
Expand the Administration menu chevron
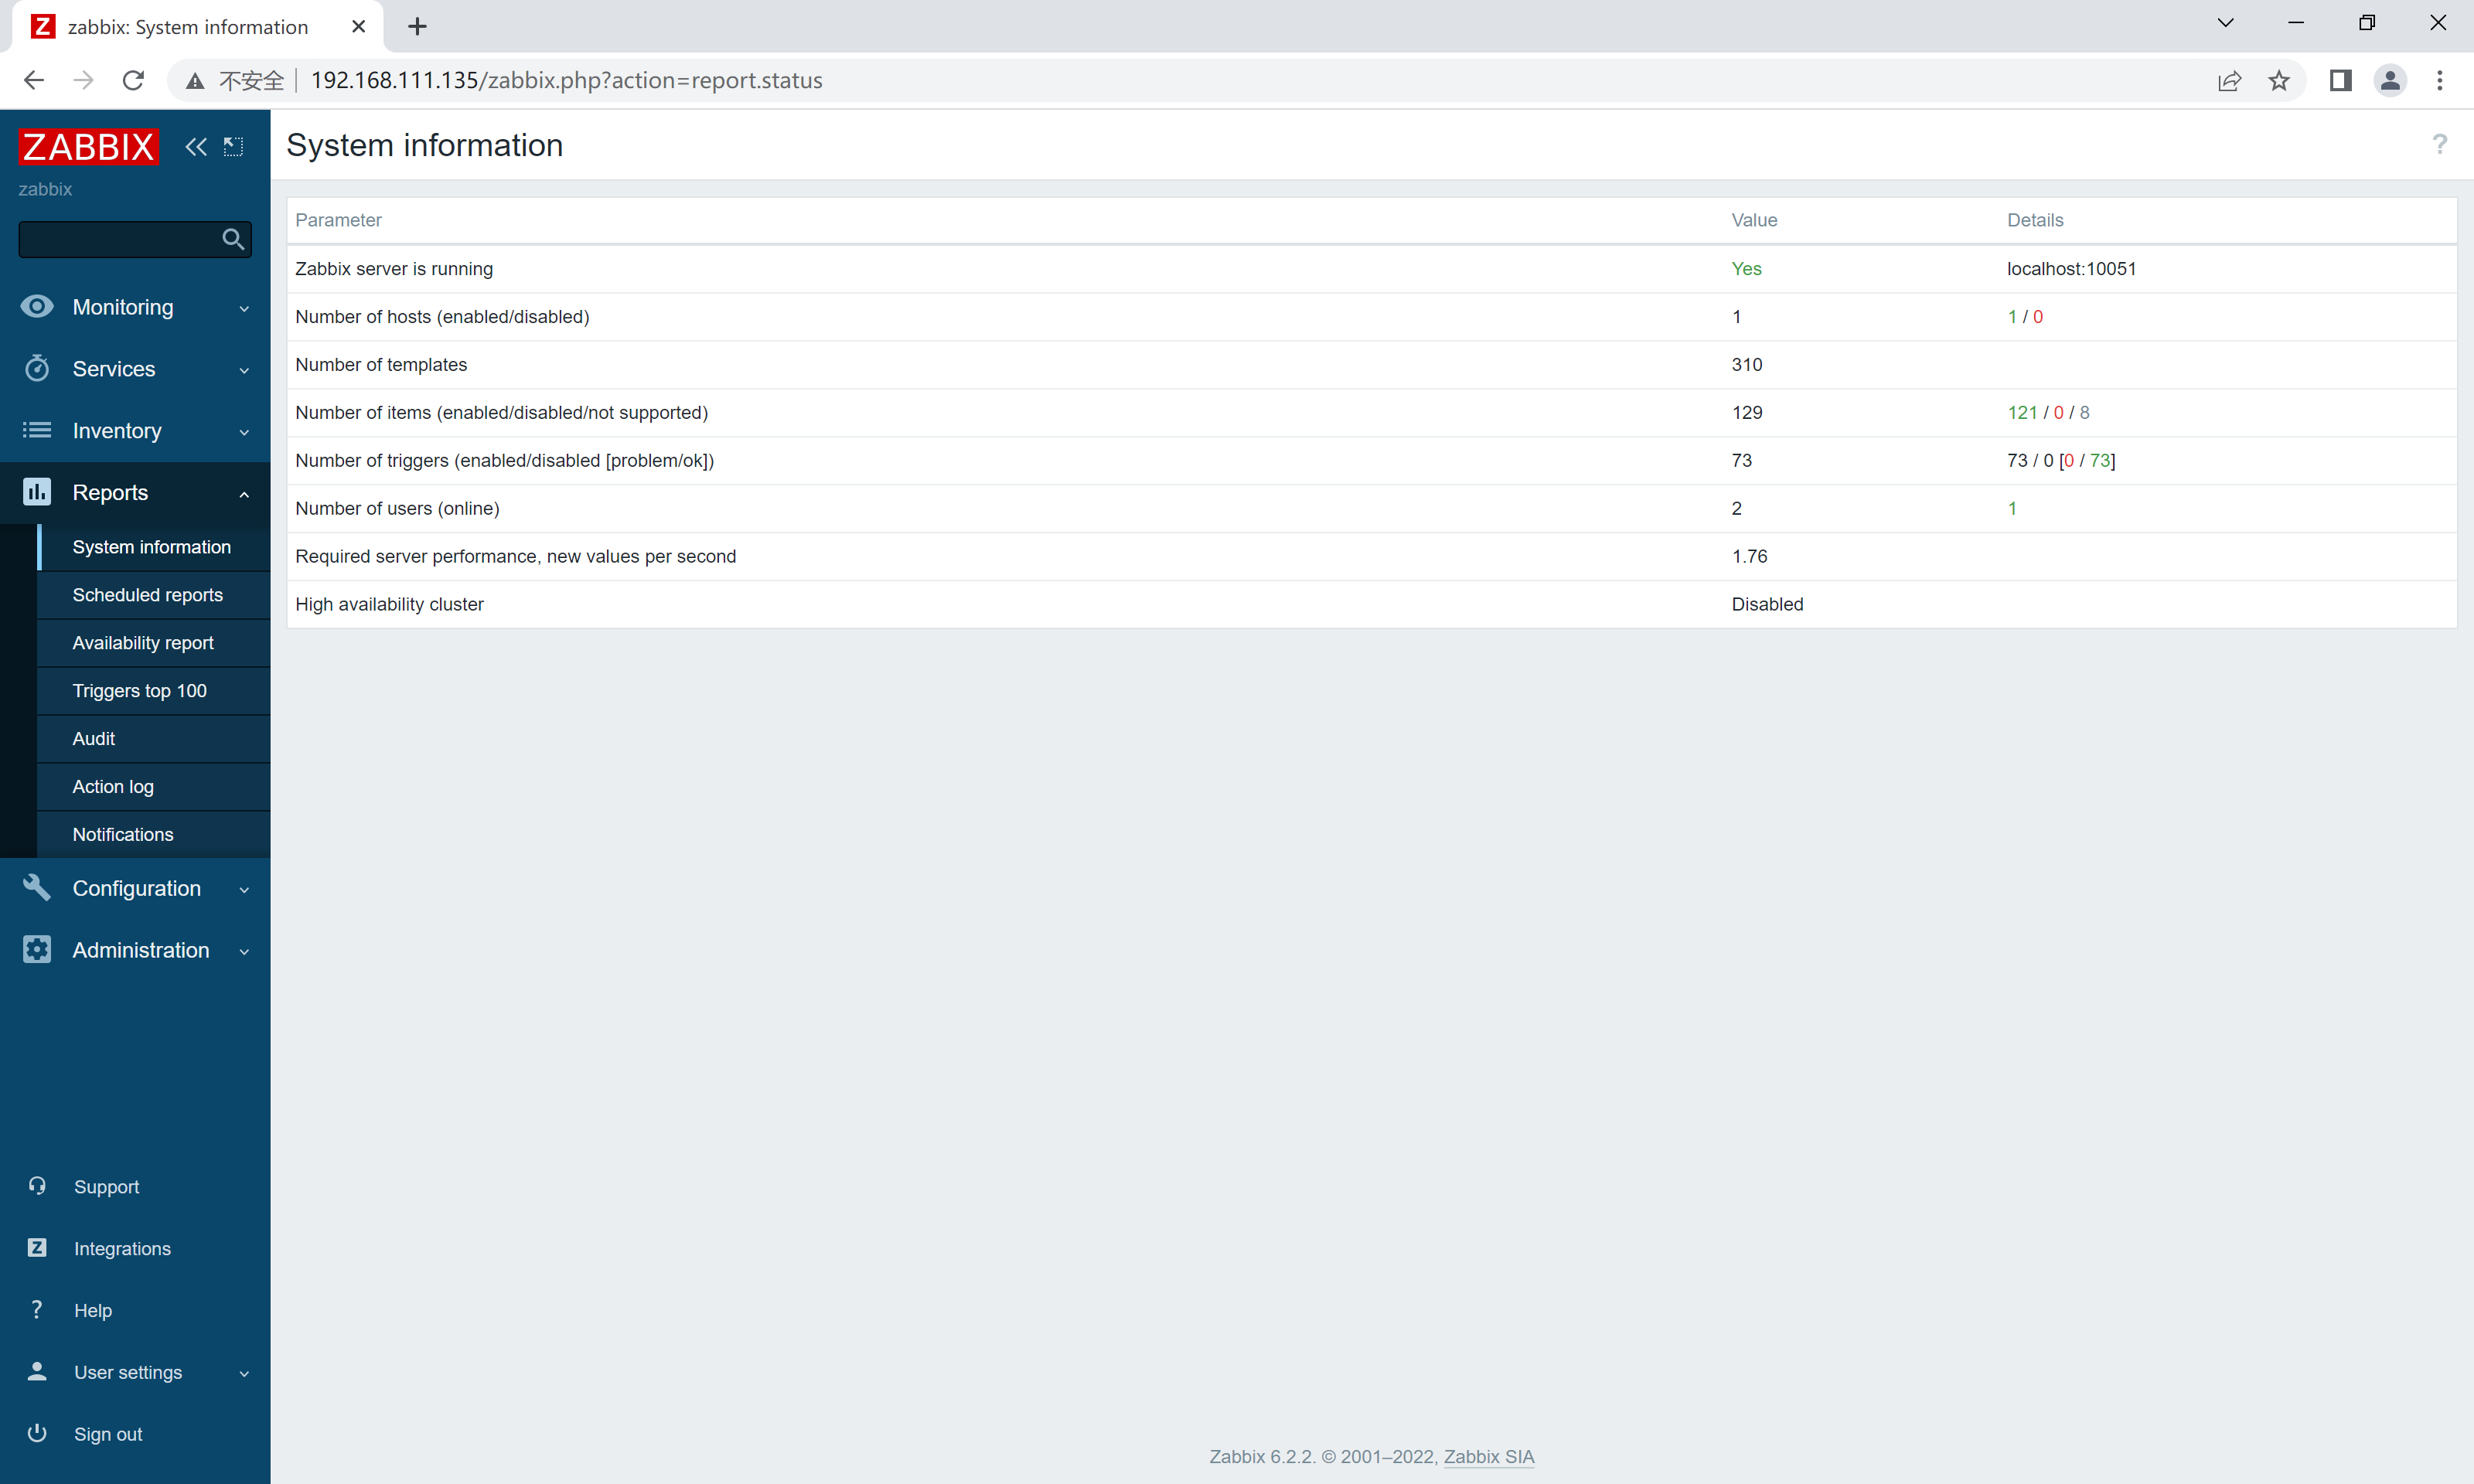pos(244,952)
